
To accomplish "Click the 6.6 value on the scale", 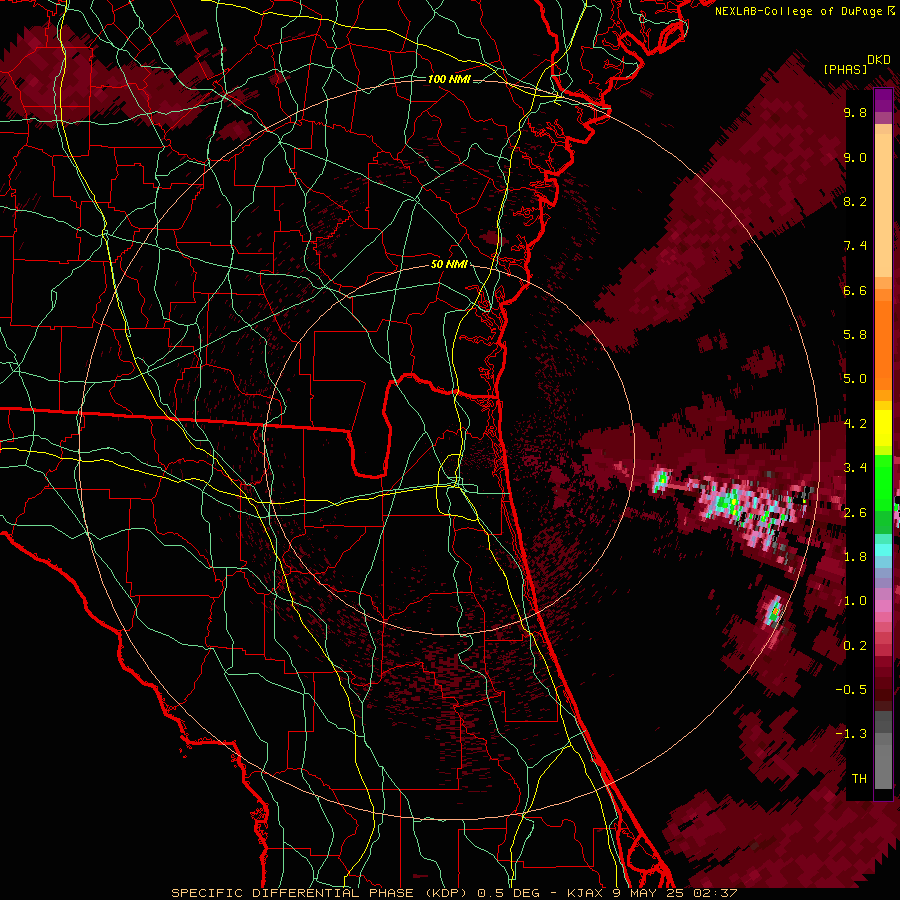I will pyautogui.click(x=855, y=291).
